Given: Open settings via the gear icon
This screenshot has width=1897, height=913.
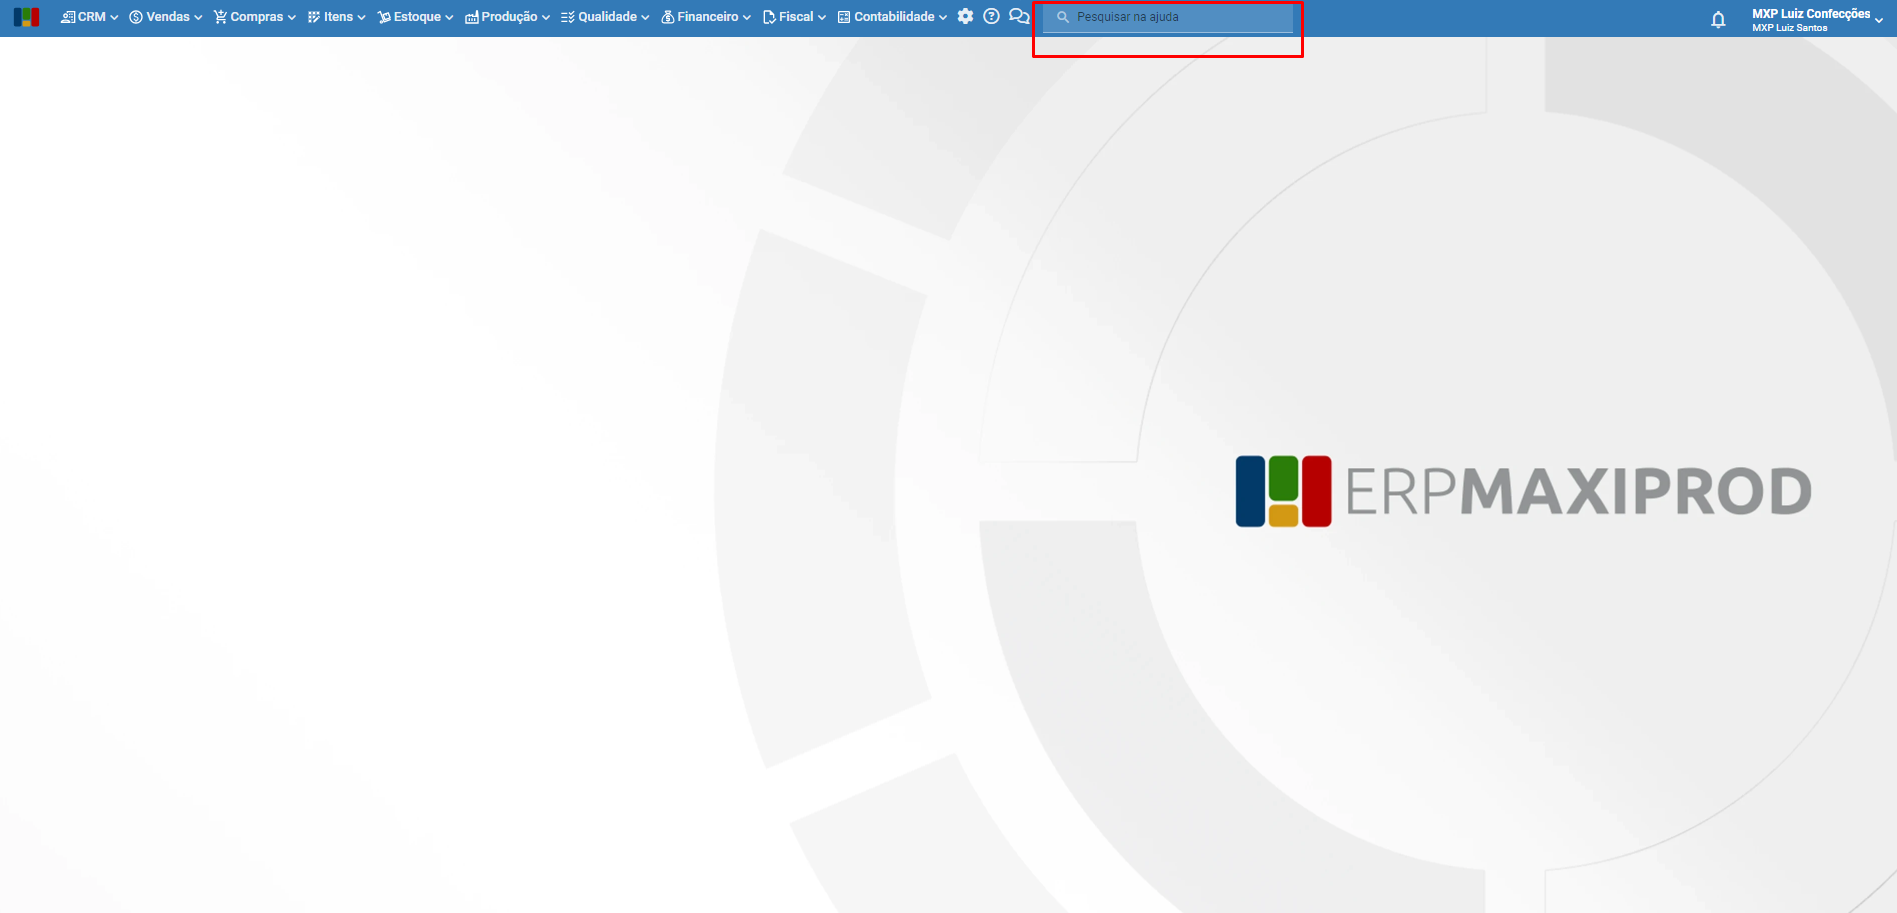Looking at the screenshot, I should pos(965,16).
